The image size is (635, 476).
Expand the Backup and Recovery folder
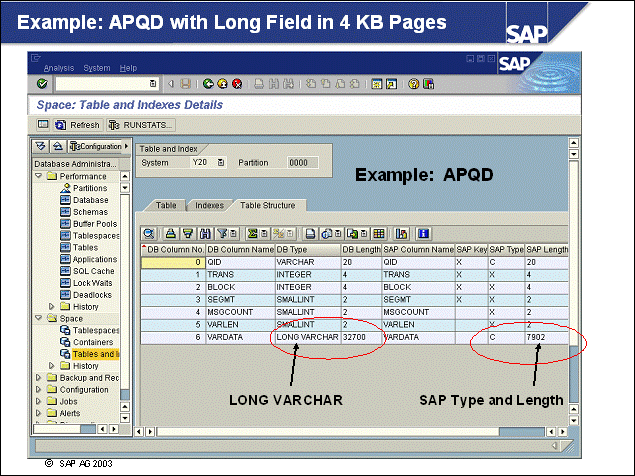pyautogui.click(x=39, y=378)
